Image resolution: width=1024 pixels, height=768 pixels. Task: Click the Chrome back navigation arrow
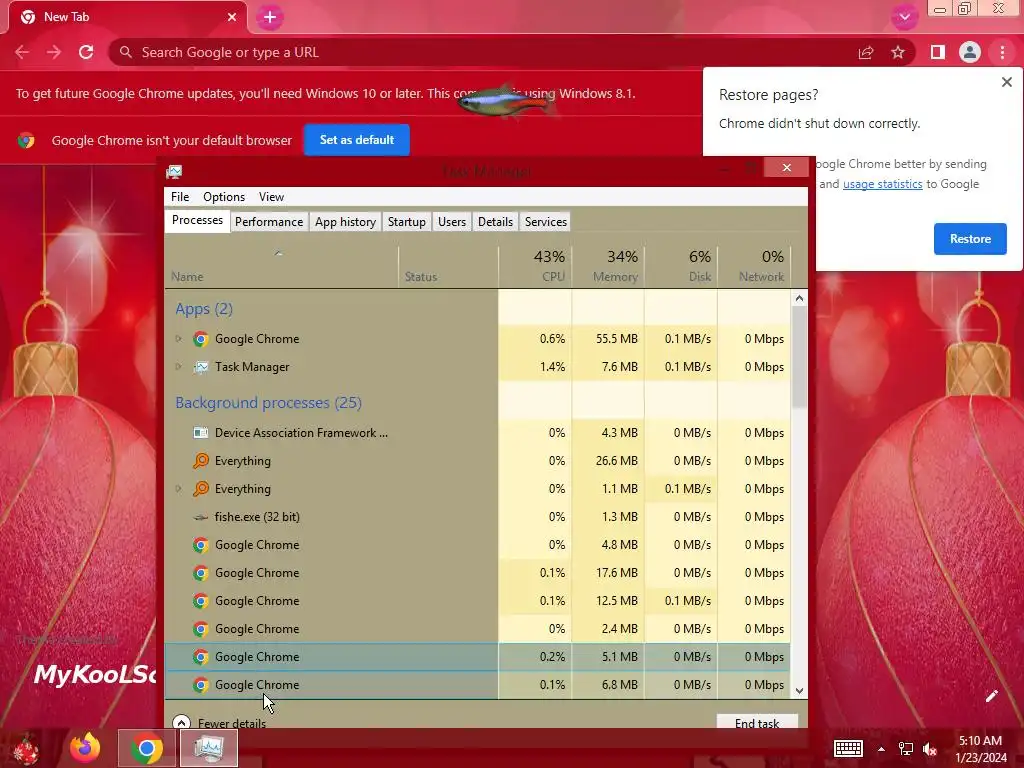point(22,52)
